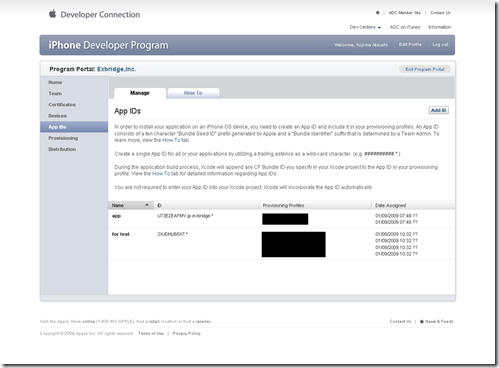Open the "online" Apple Store footer link
Viewport: 499px width, 368px height.
88,322
